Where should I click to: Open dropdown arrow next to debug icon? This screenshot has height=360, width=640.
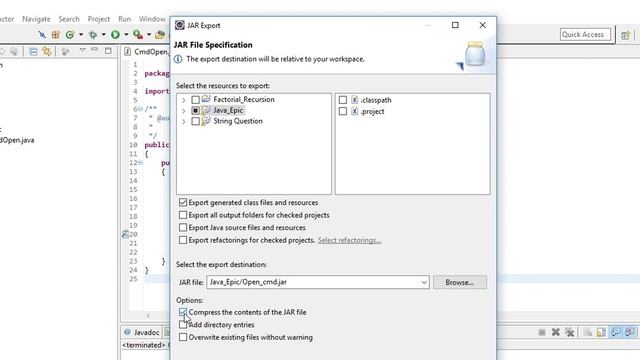(103, 34)
